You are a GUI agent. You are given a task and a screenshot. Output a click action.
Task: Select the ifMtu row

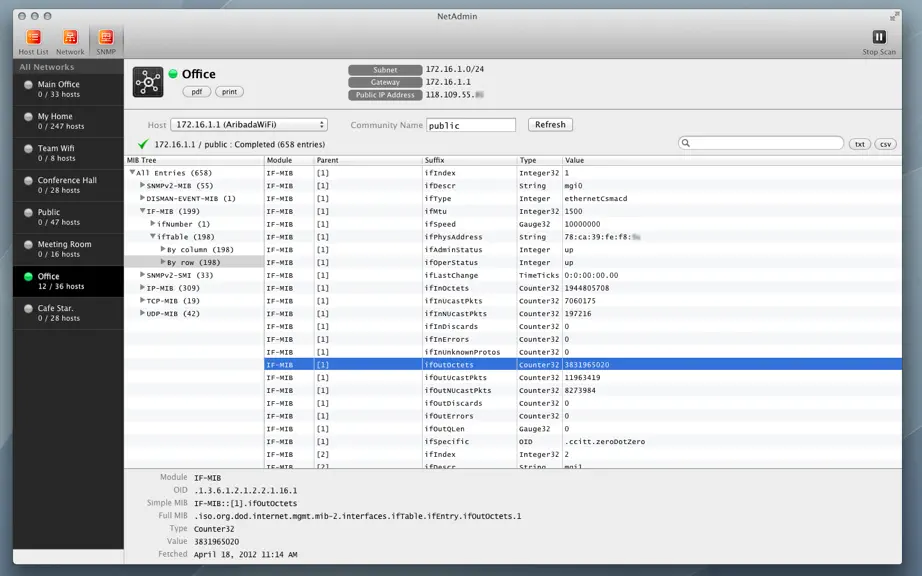[583, 211]
